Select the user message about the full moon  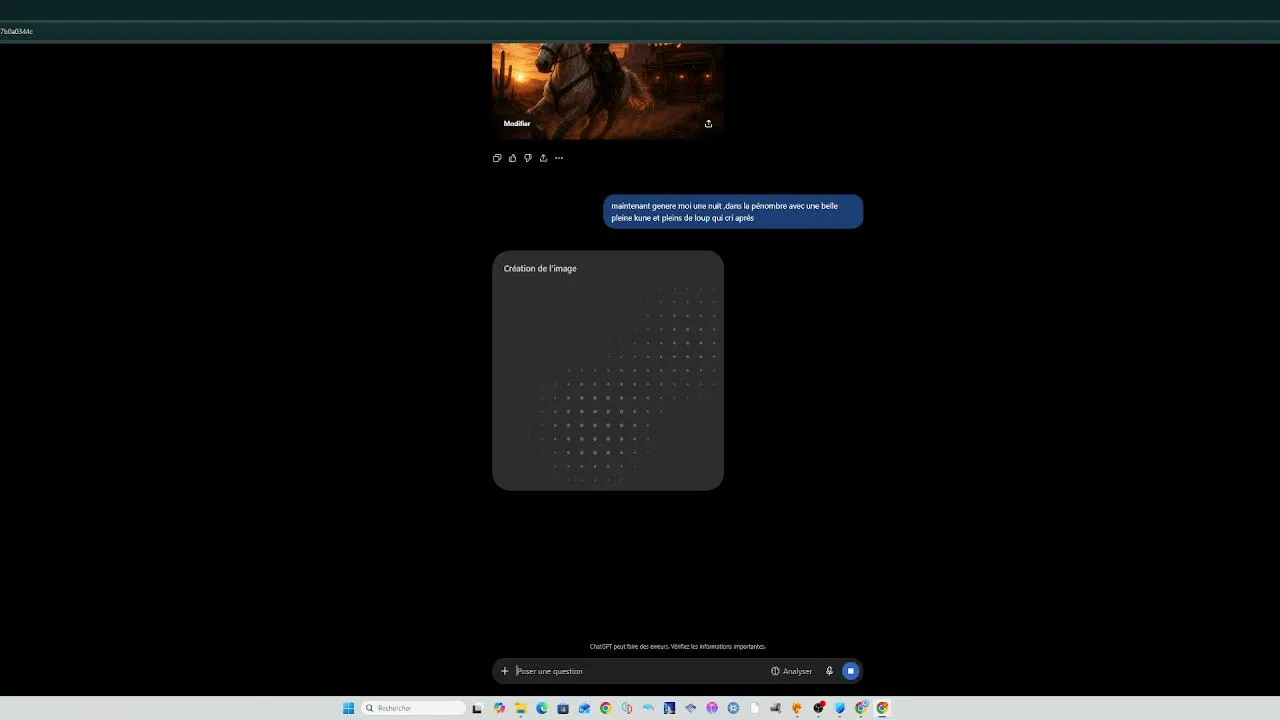coord(733,212)
